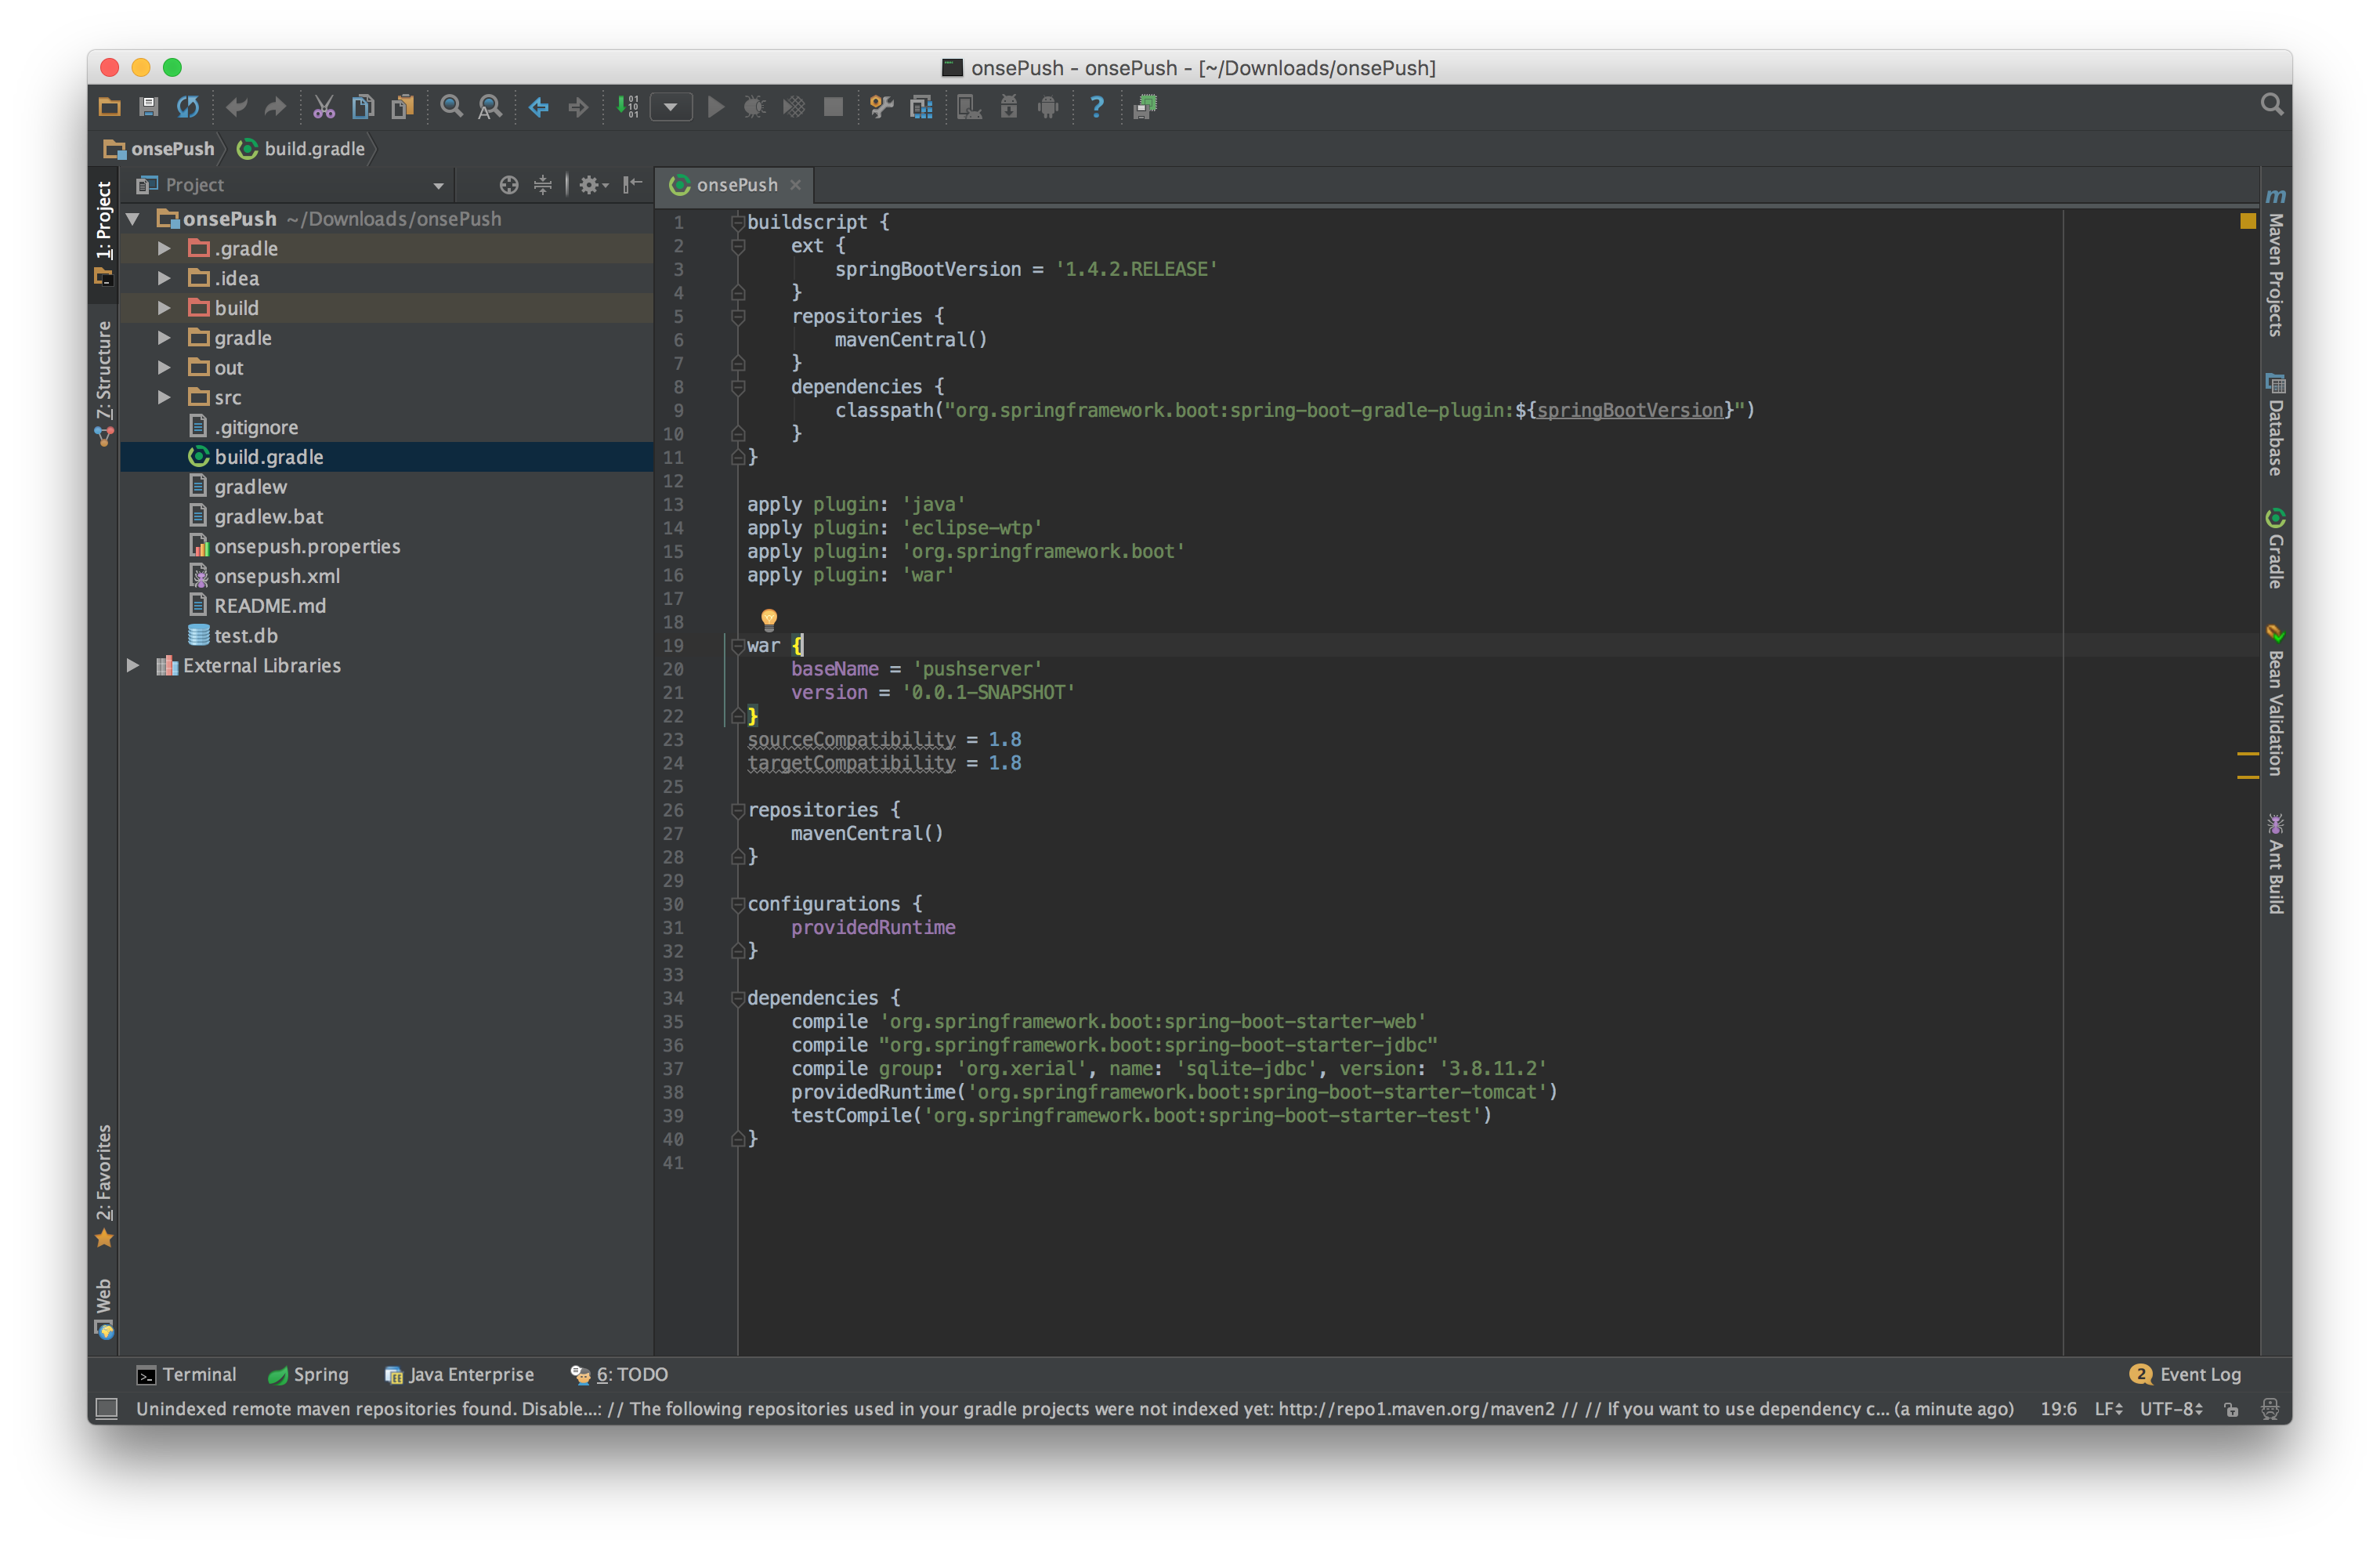
Task: Click build.gradle in the breadcrumb bar
Action: point(314,148)
